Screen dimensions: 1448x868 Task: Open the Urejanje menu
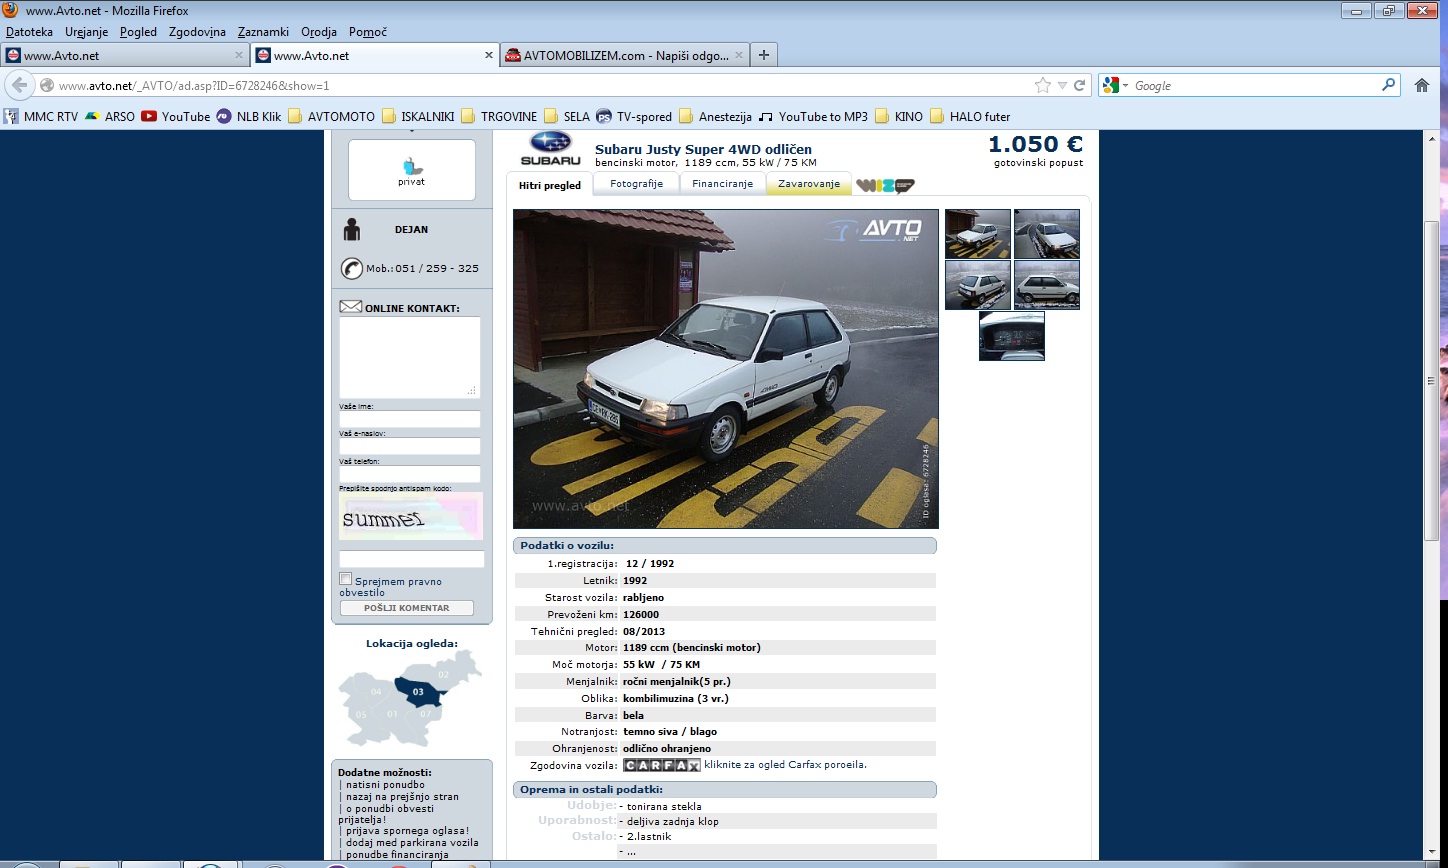point(86,32)
